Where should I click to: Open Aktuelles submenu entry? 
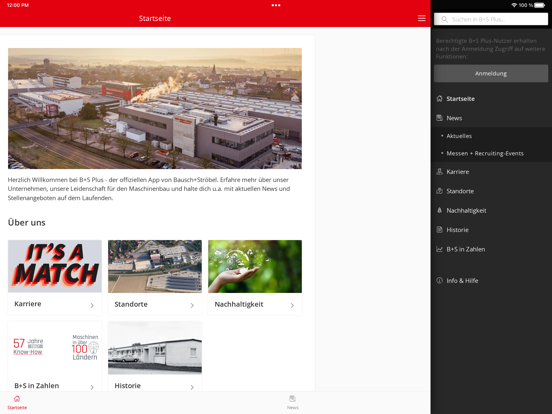tap(459, 136)
